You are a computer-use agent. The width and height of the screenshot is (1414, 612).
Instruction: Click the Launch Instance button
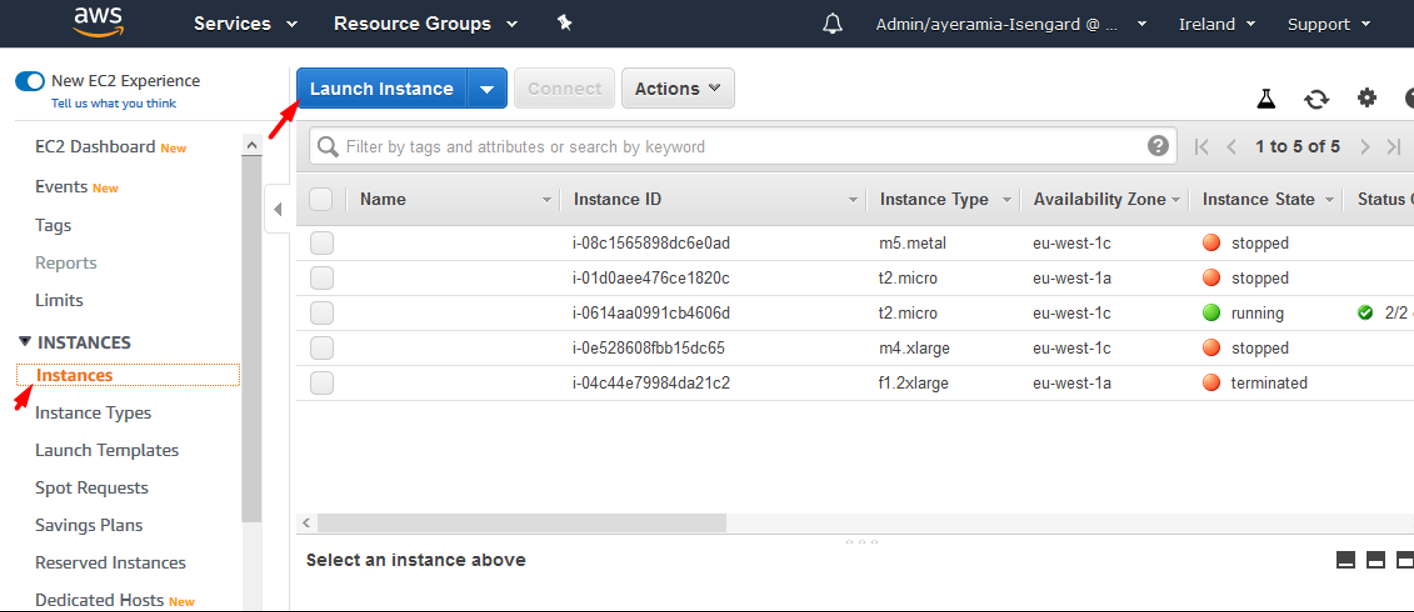[382, 89]
